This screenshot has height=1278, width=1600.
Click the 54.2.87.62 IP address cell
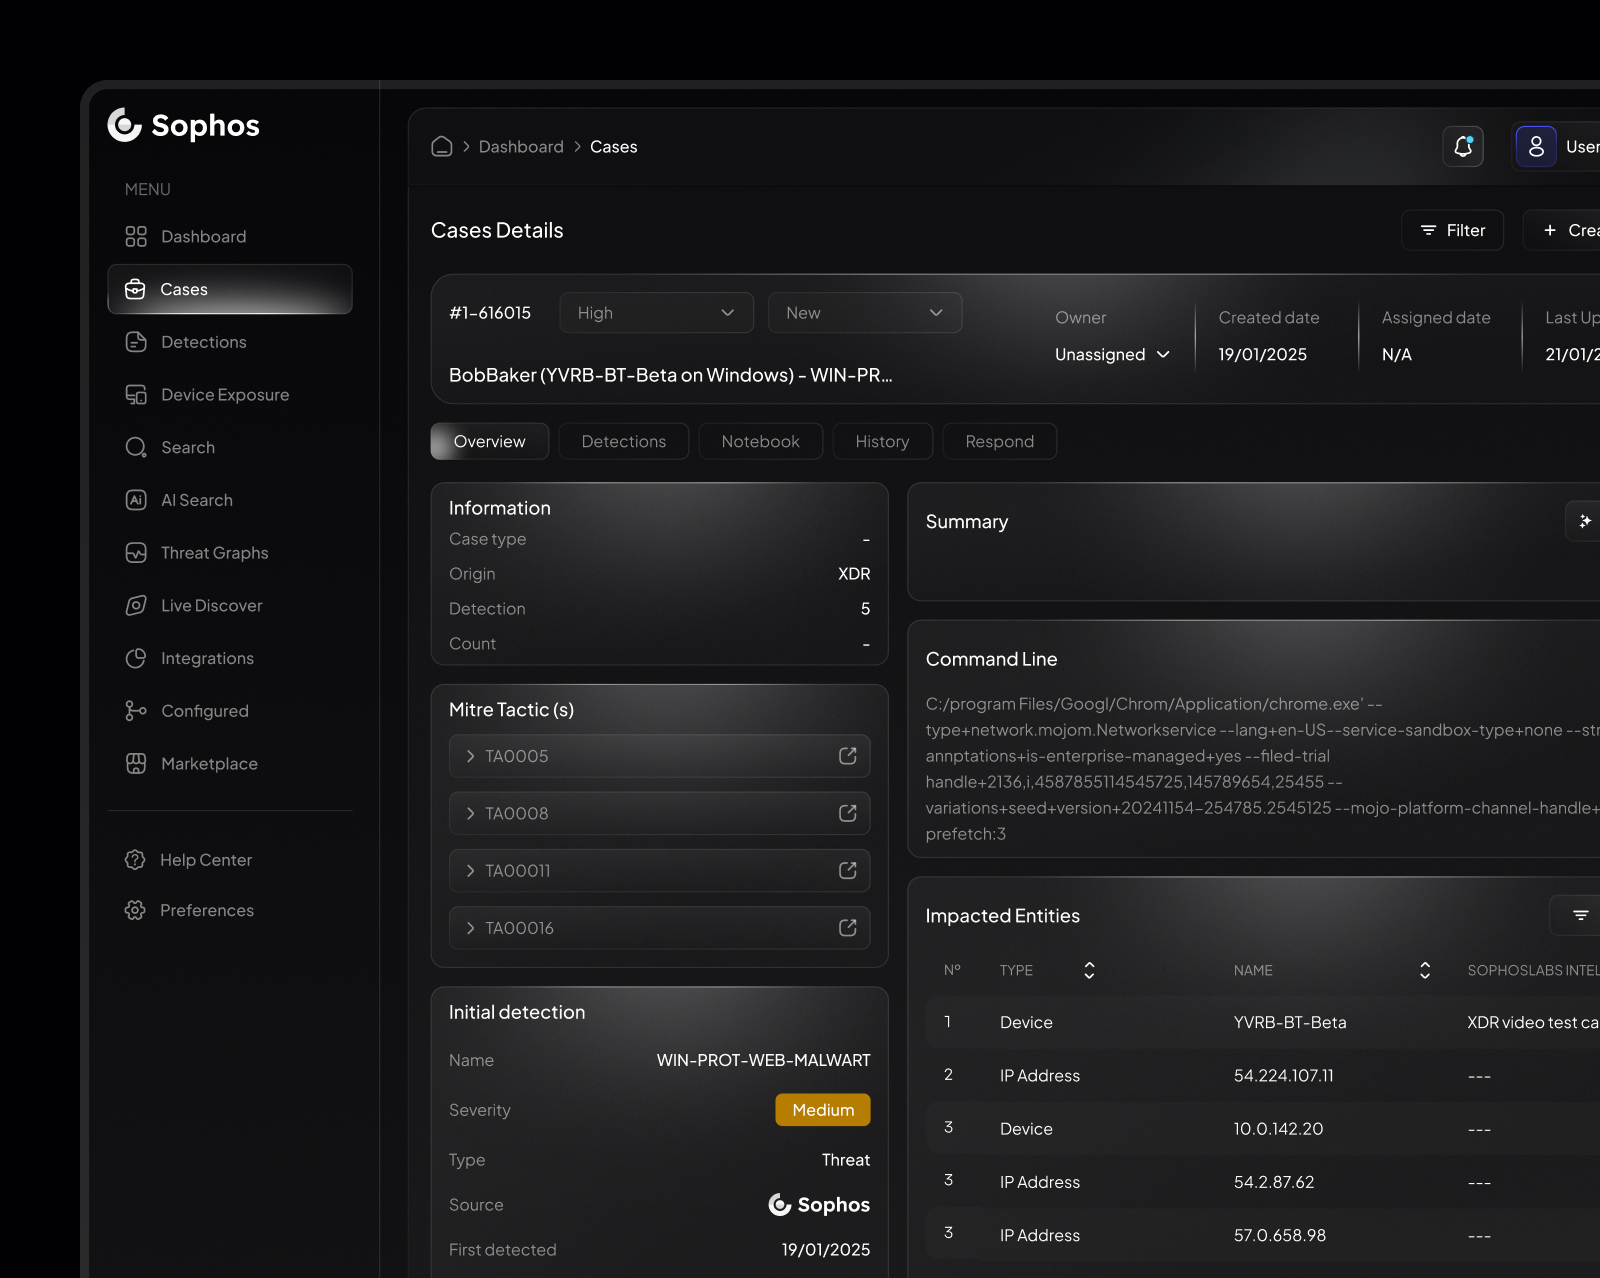1274,1182
